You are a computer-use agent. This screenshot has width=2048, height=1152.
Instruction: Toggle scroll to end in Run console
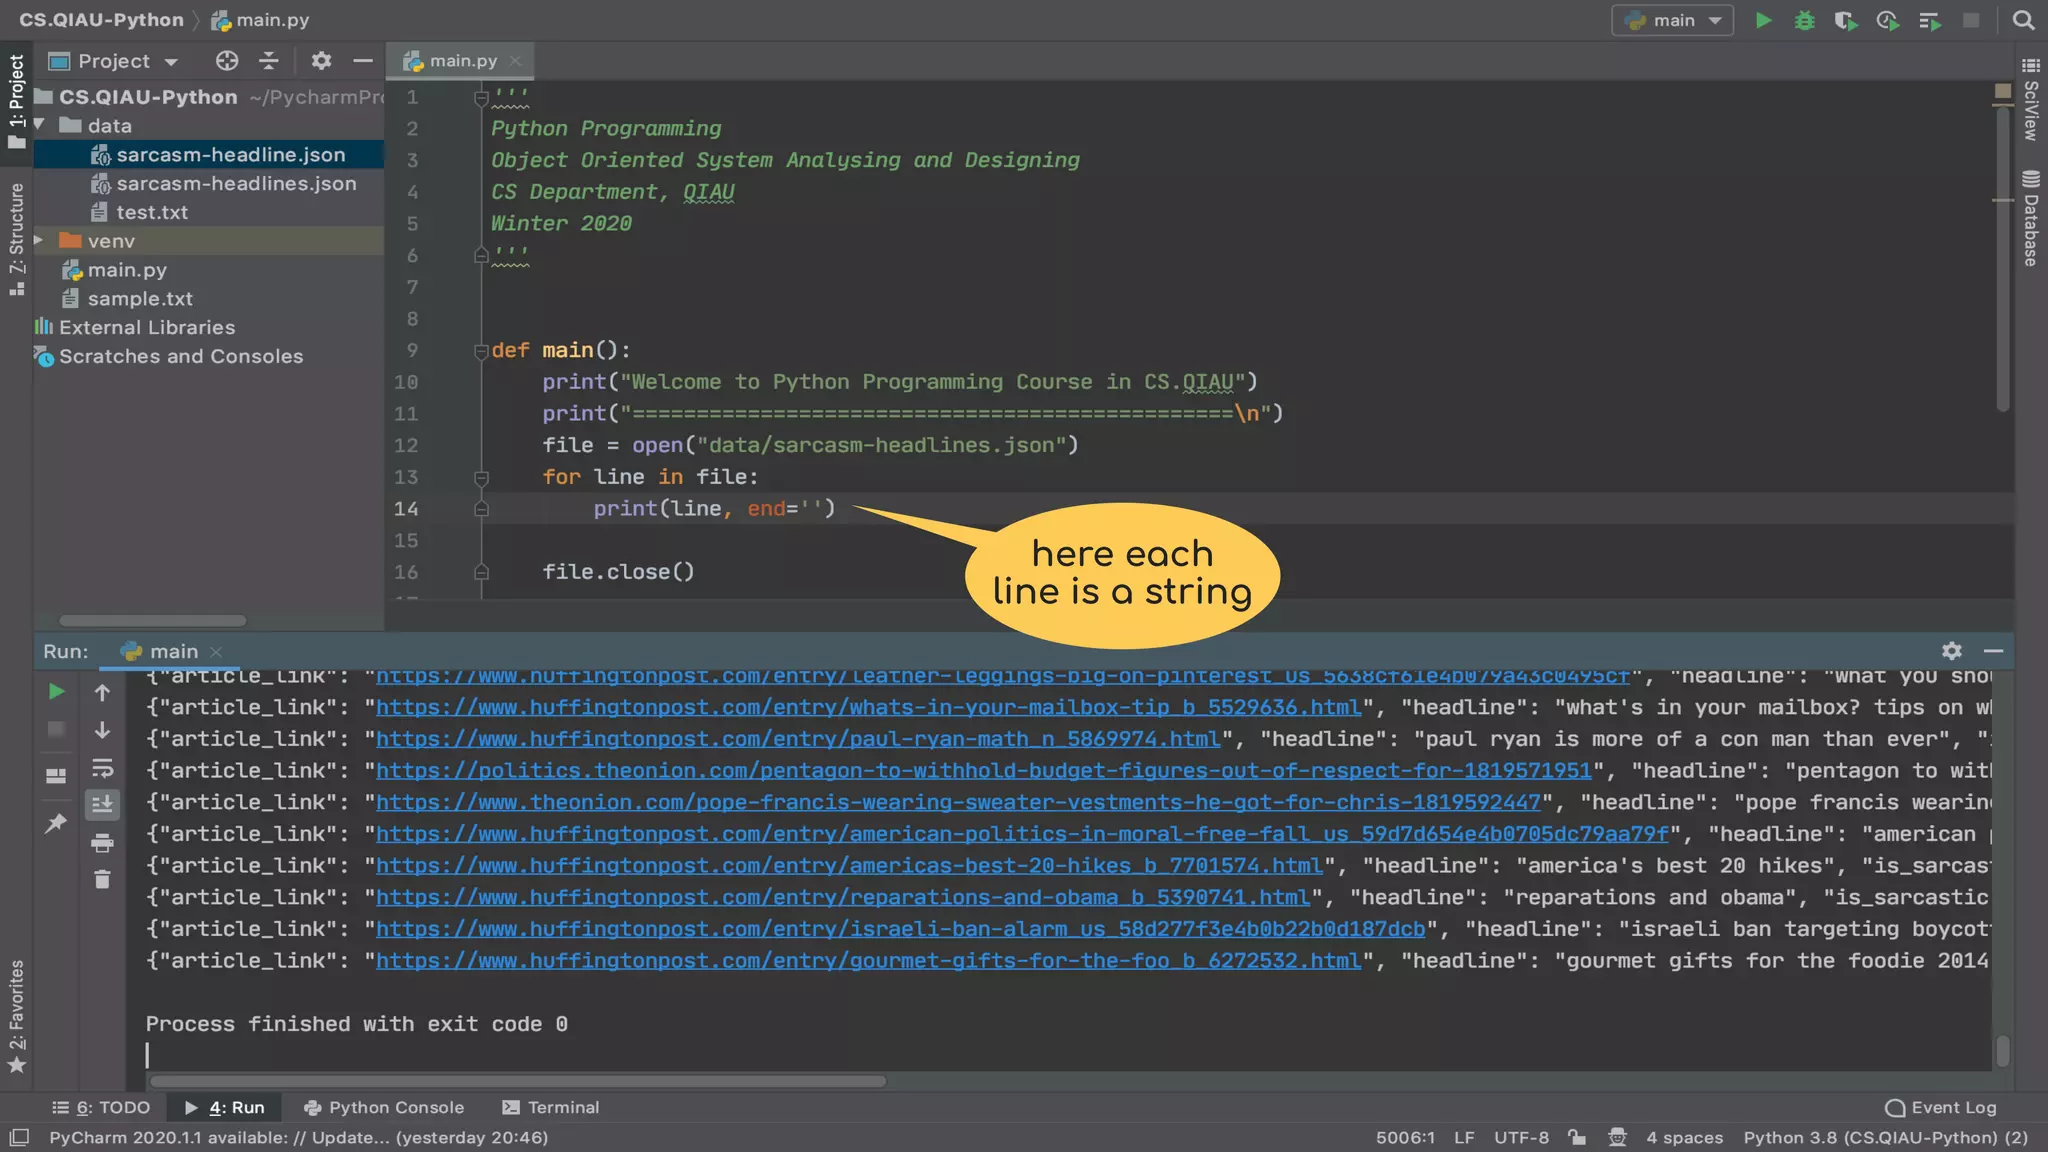[x=102, y=805]
